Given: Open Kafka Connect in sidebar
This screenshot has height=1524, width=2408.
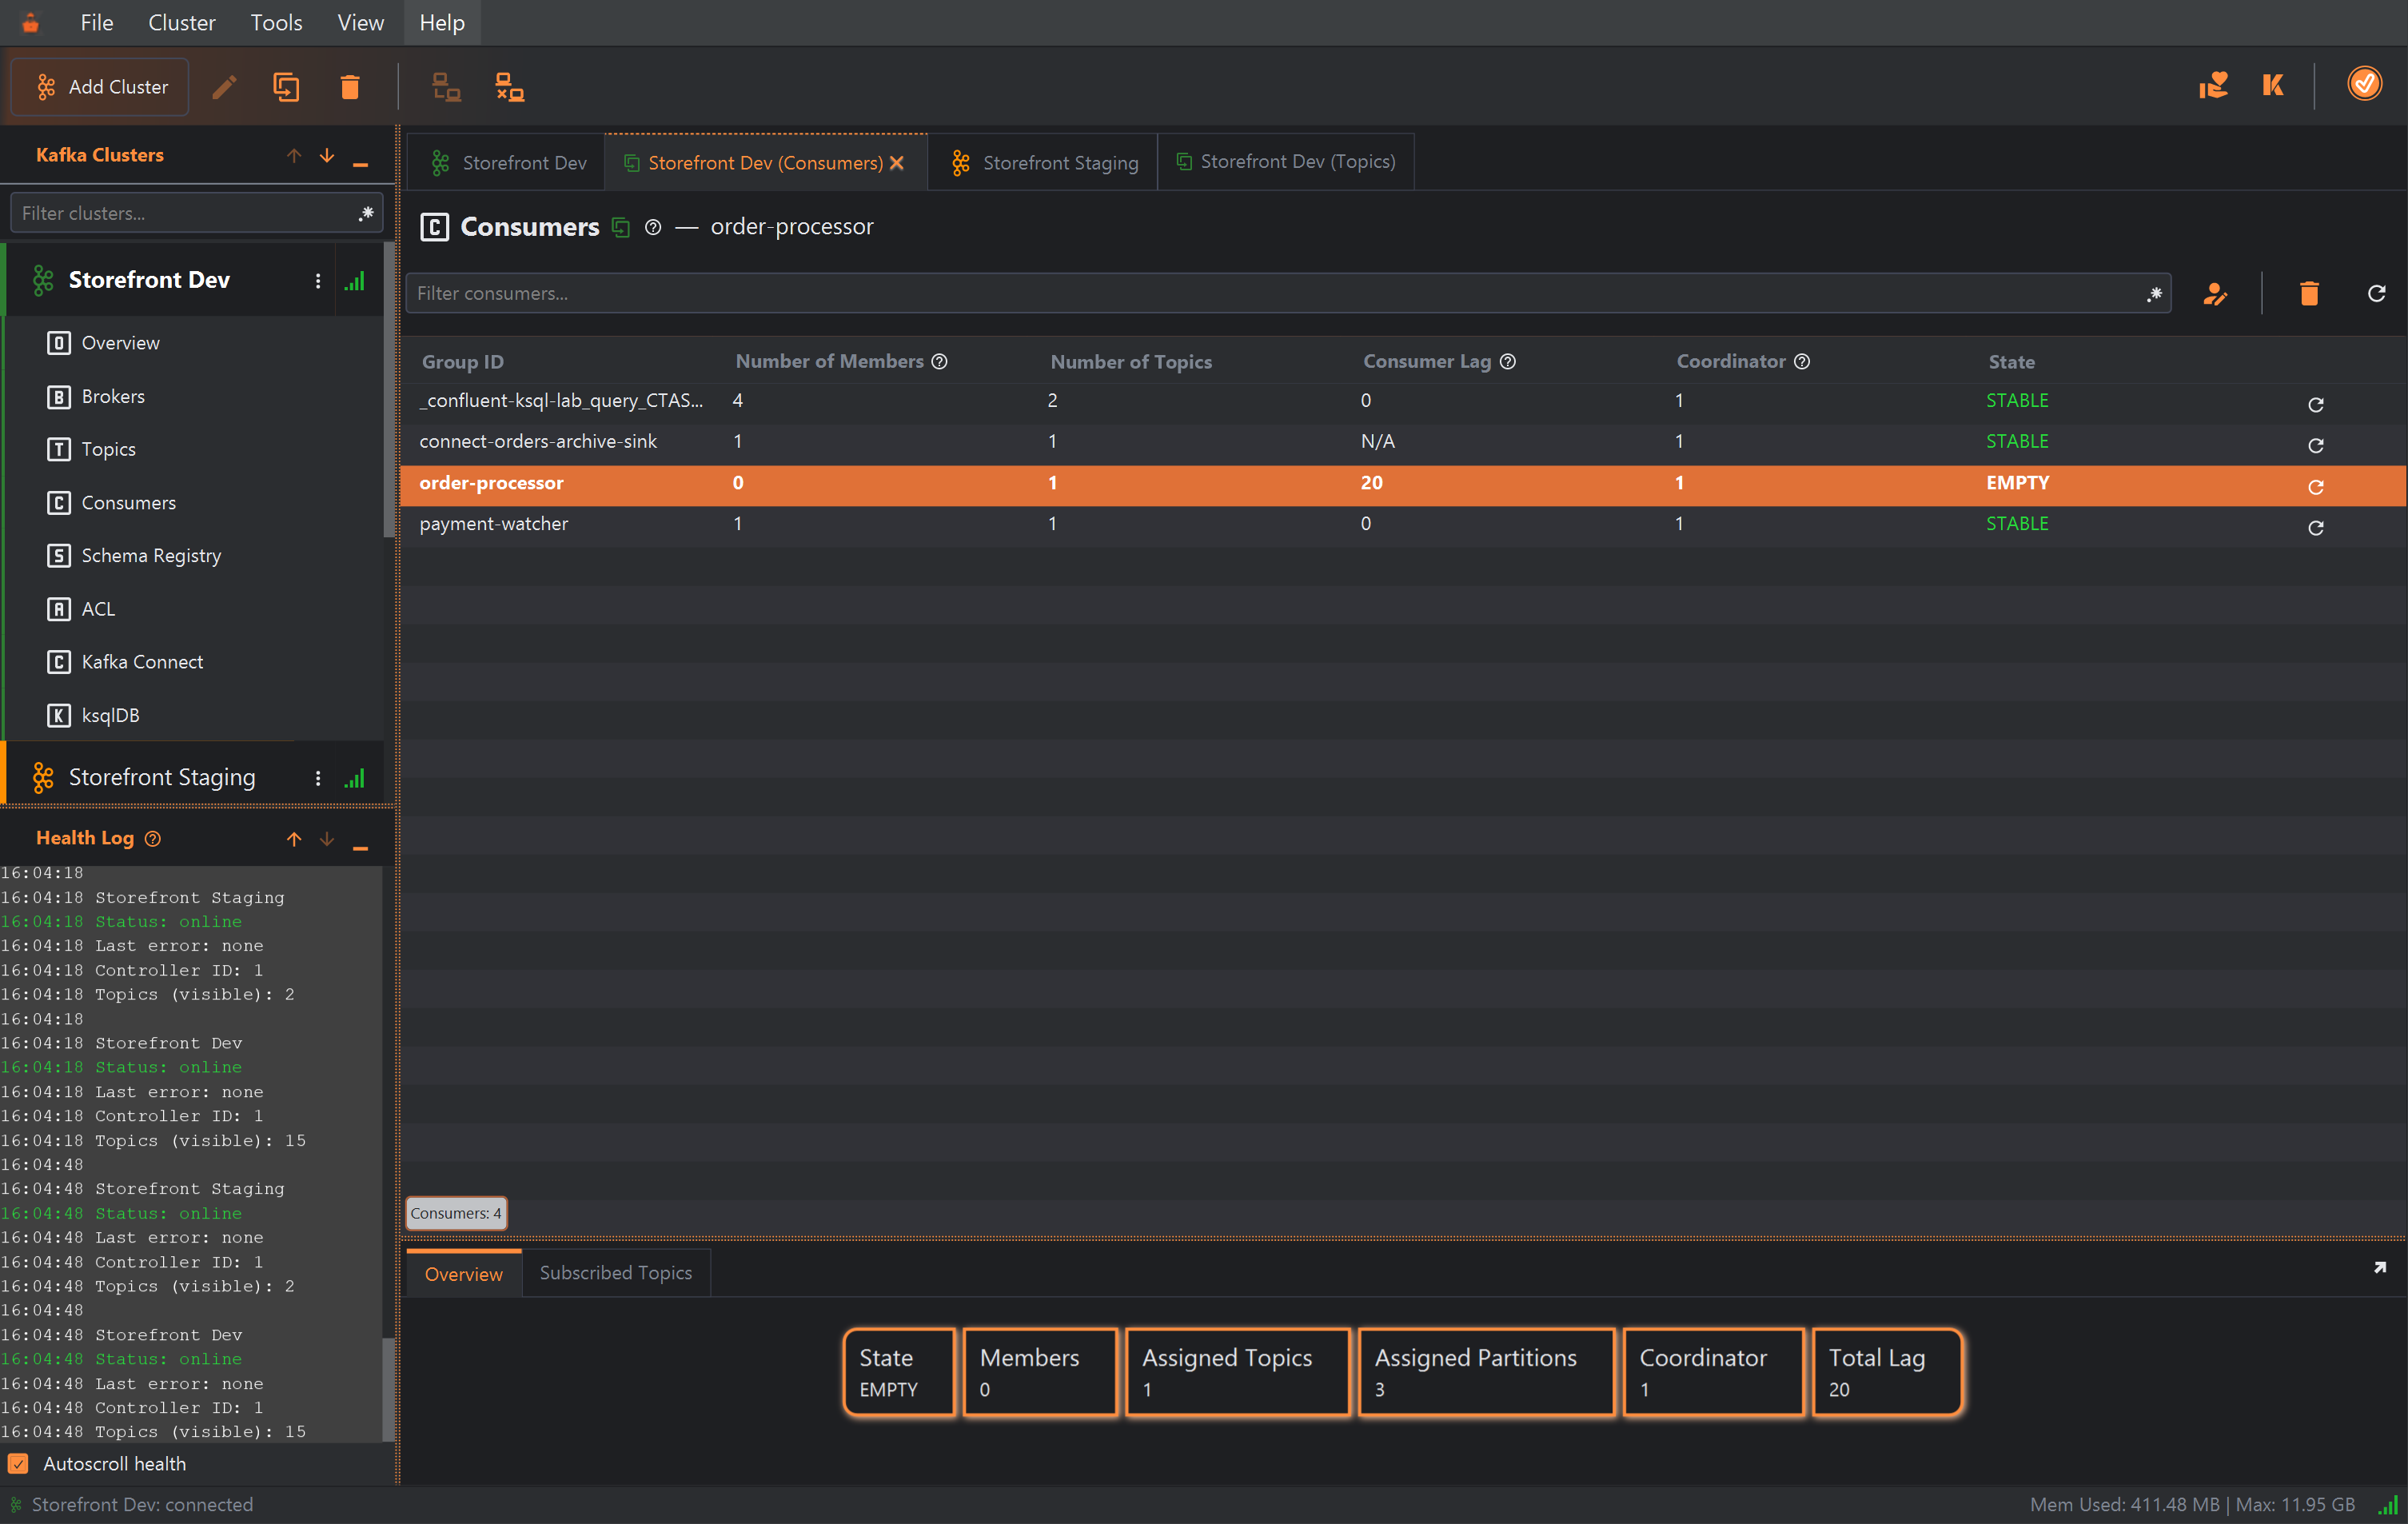Looking at the screenshot, I should (142, 662).
